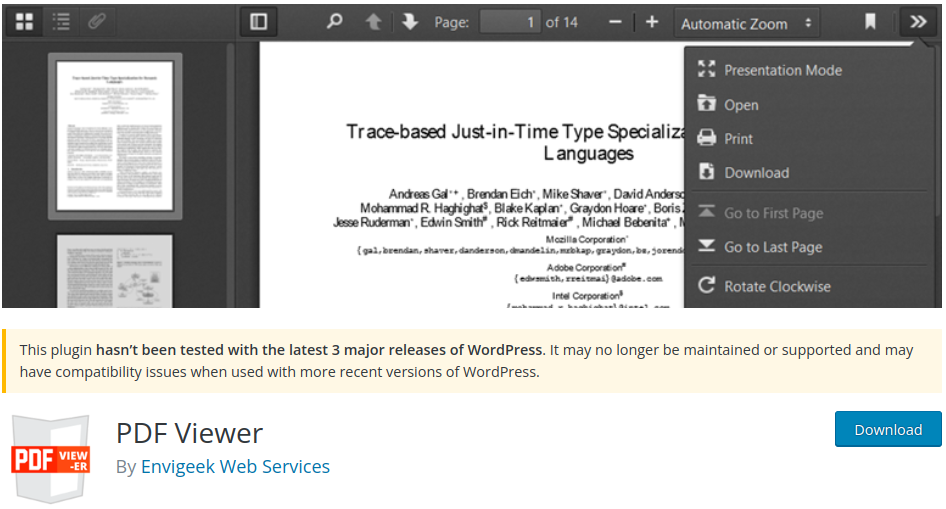This screenshot has height=509, width=946.
Task: Click the PDF Viewer plugin logo
Action: [x=51, y=459]
